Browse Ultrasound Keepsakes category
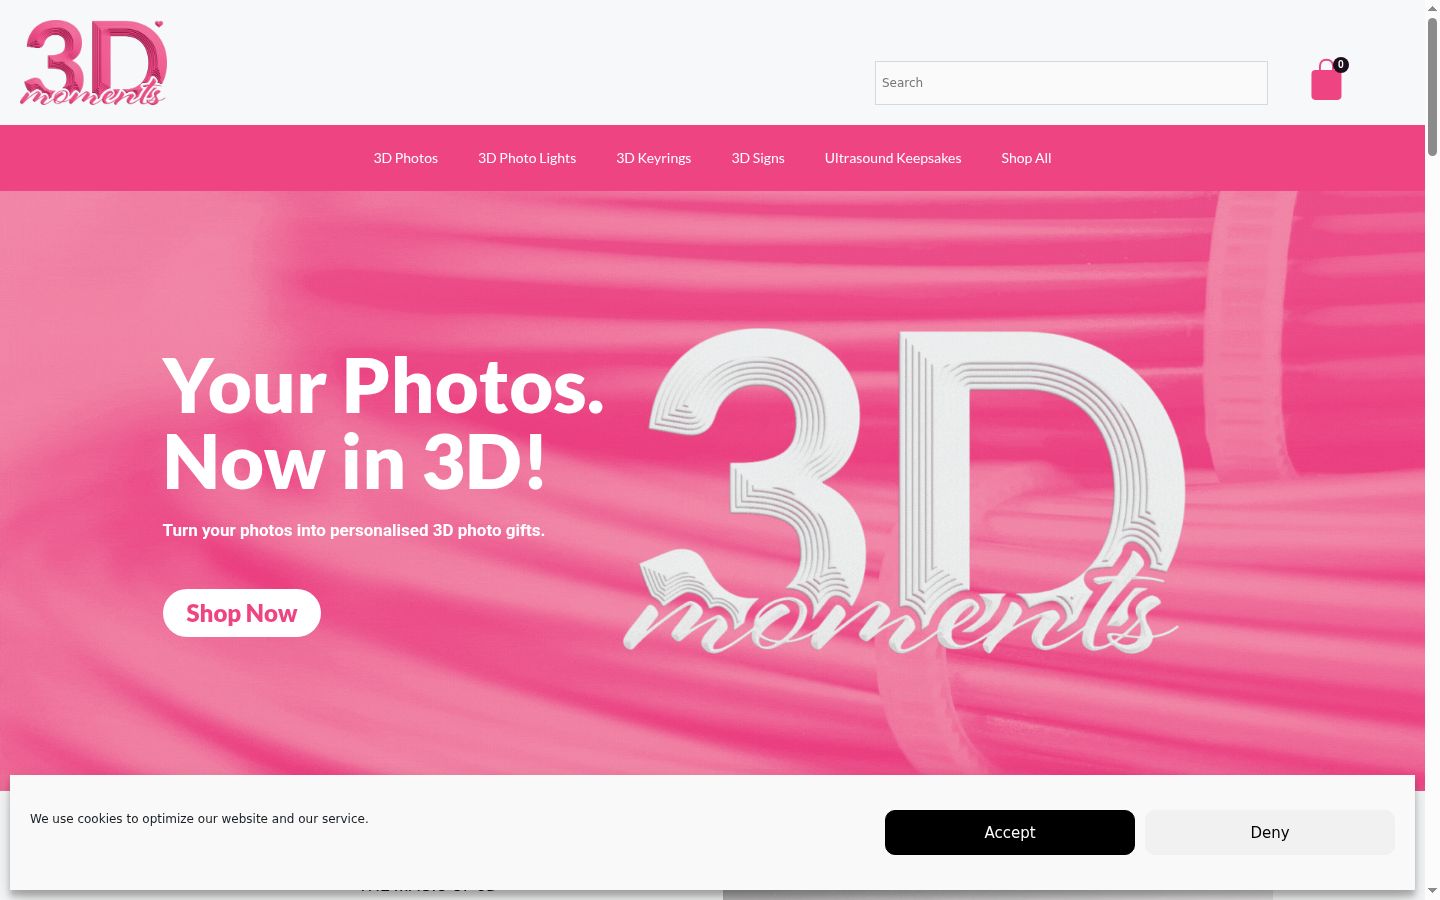Screen dimensions: 1440x900 (x=893, y=158)
